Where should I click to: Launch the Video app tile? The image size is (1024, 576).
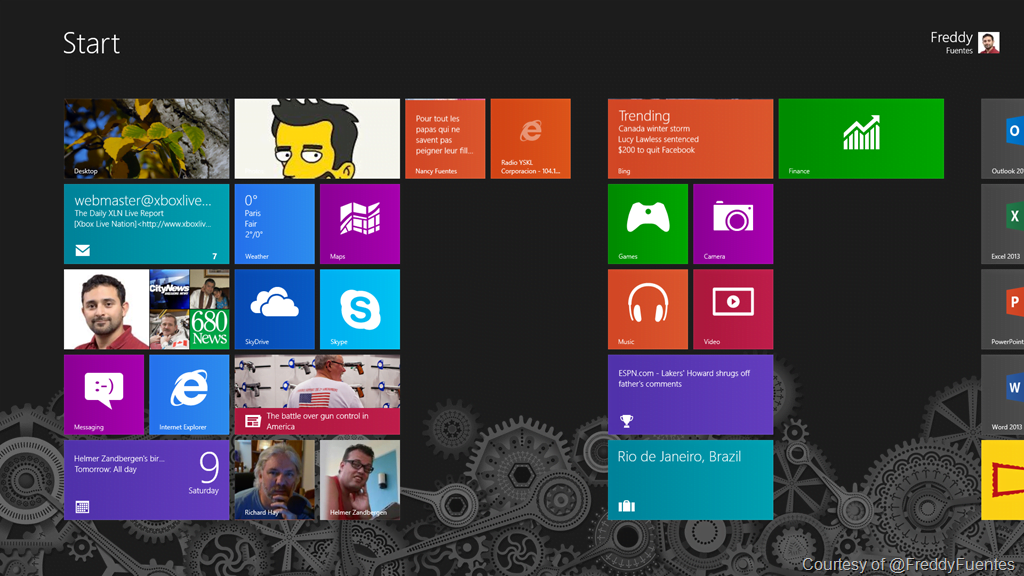pos(732,309)
